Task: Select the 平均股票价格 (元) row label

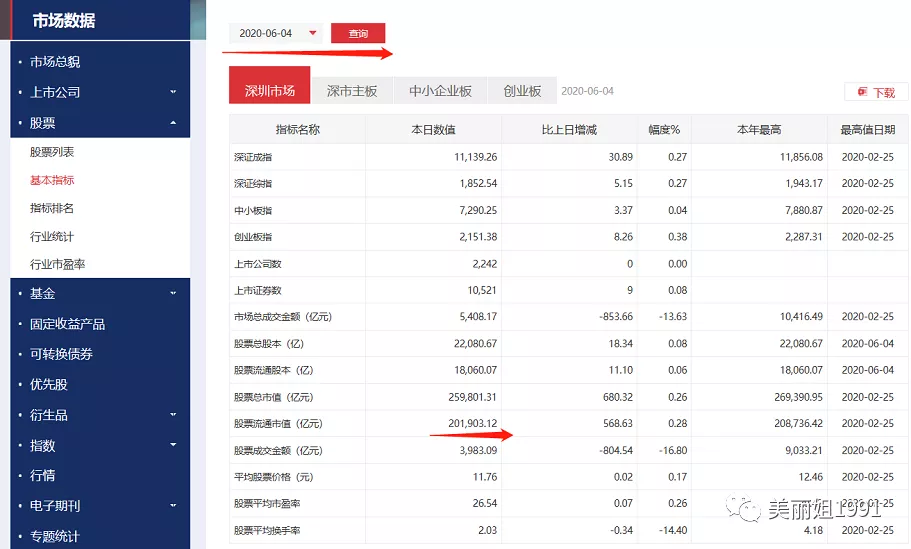Action: tap(274, 477)
